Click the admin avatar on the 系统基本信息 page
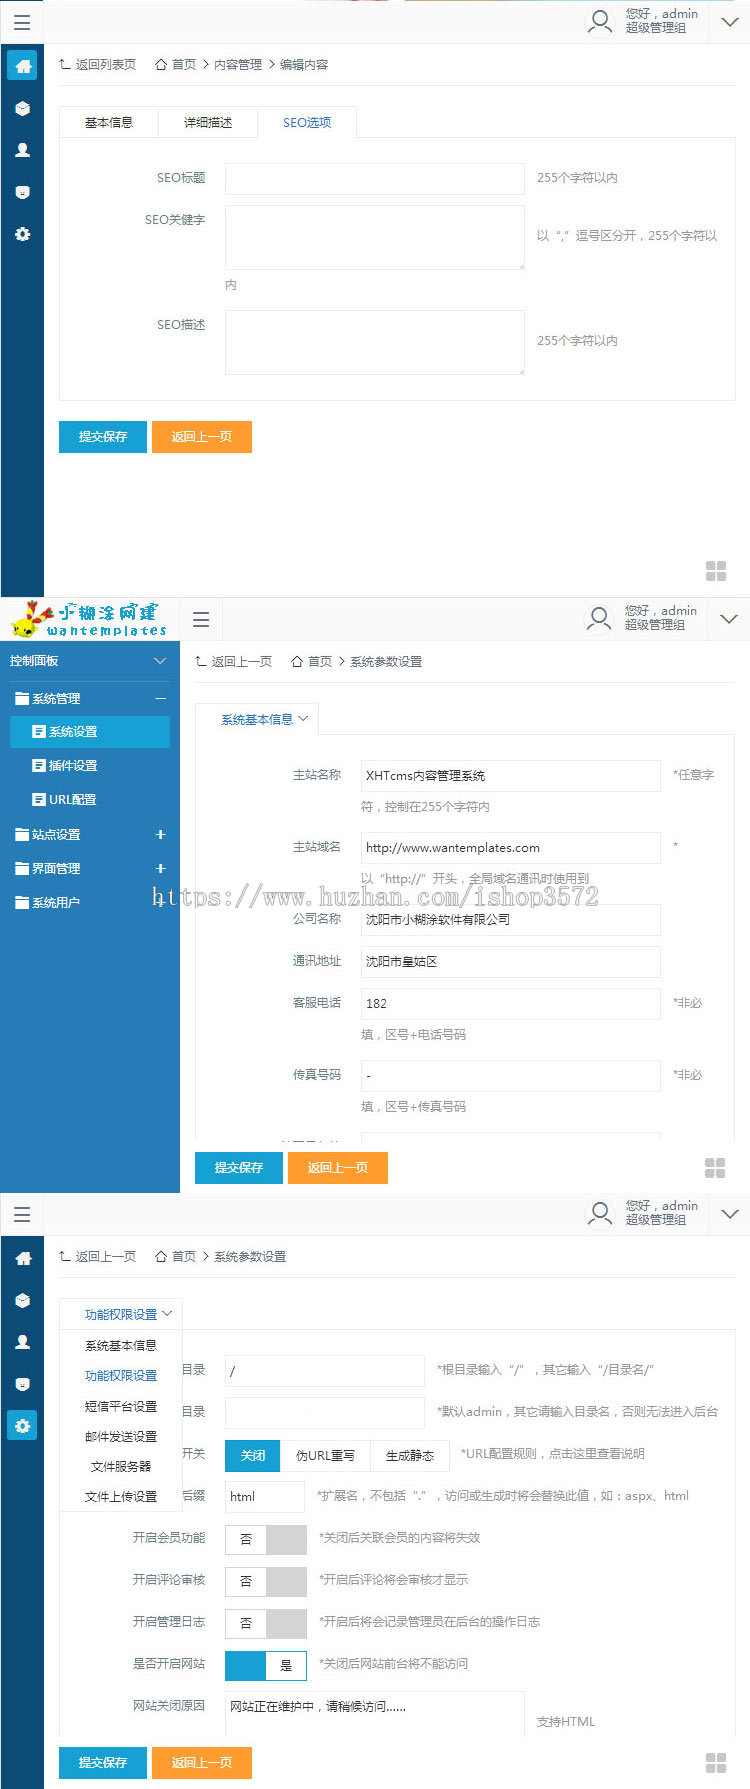Screen dimensions: 750x1789 click(599, 618)
